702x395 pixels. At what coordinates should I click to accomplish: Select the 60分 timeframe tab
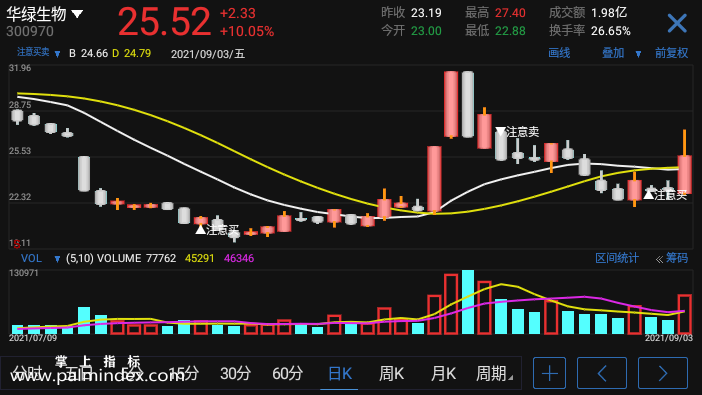(287, 373)
